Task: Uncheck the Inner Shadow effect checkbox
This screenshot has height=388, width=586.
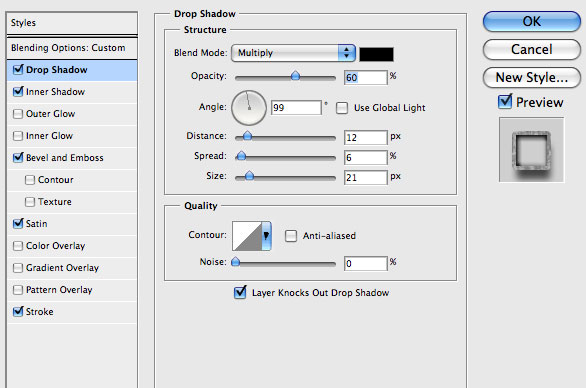Action: point(18,92)
